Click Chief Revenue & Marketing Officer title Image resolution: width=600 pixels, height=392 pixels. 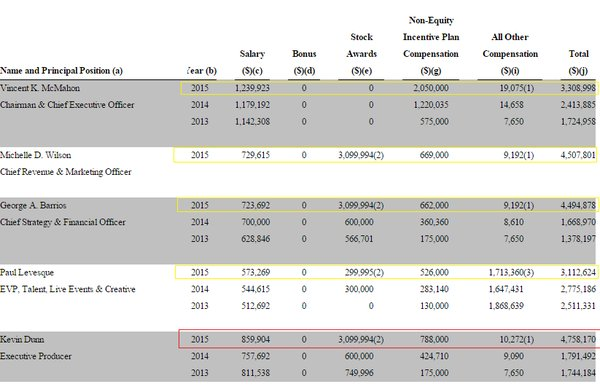click(x=65, y=172)
